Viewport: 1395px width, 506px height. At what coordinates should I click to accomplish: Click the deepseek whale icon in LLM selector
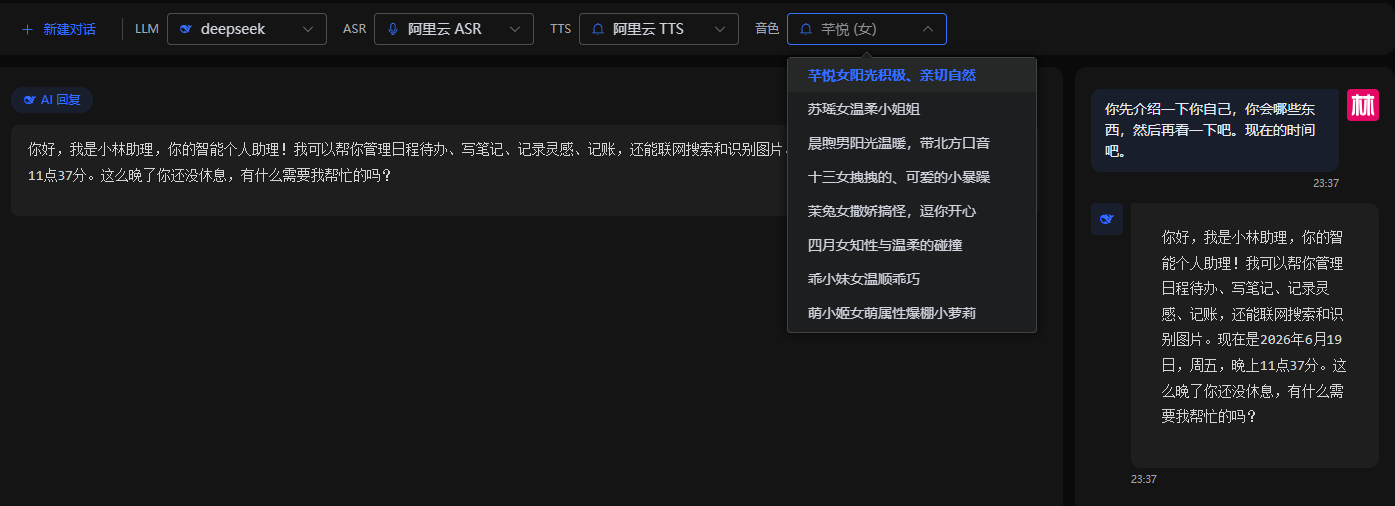[x=186, y=29]
